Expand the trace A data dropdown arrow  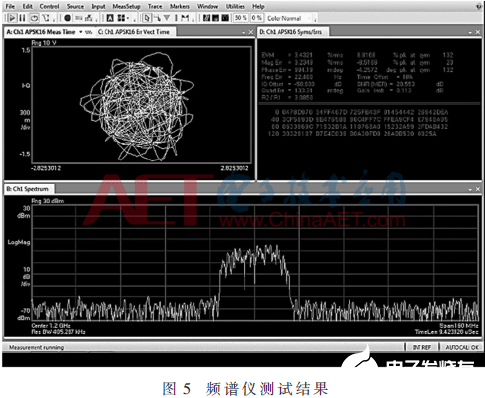click(80, 32)
